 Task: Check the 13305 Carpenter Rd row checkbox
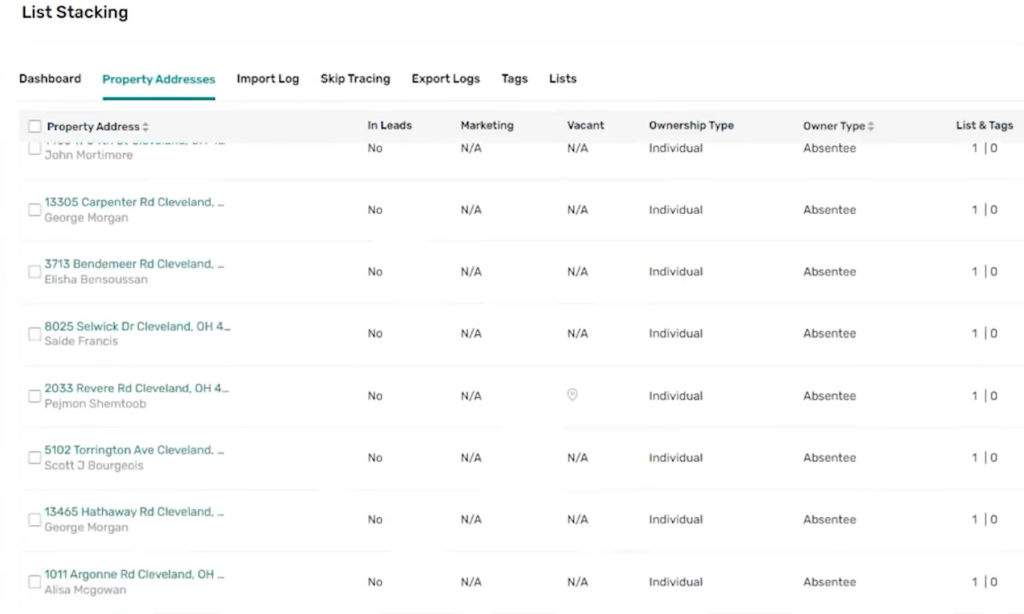[34, 209]
